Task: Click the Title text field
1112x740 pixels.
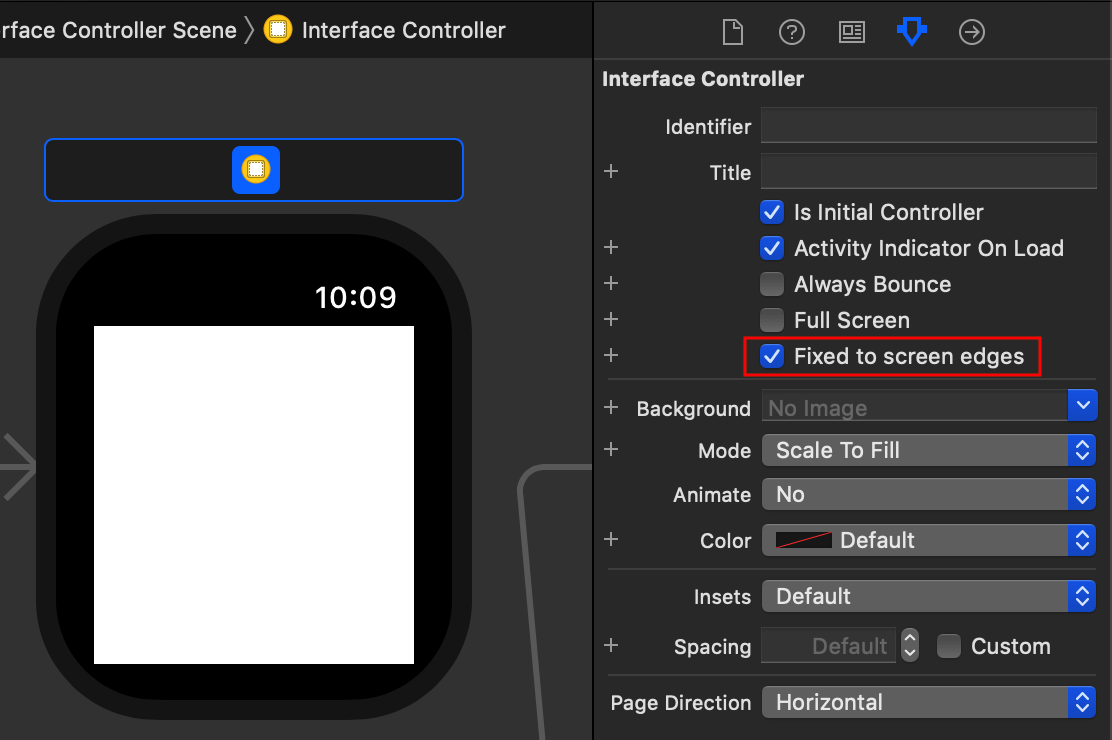Action: (929, 172)
